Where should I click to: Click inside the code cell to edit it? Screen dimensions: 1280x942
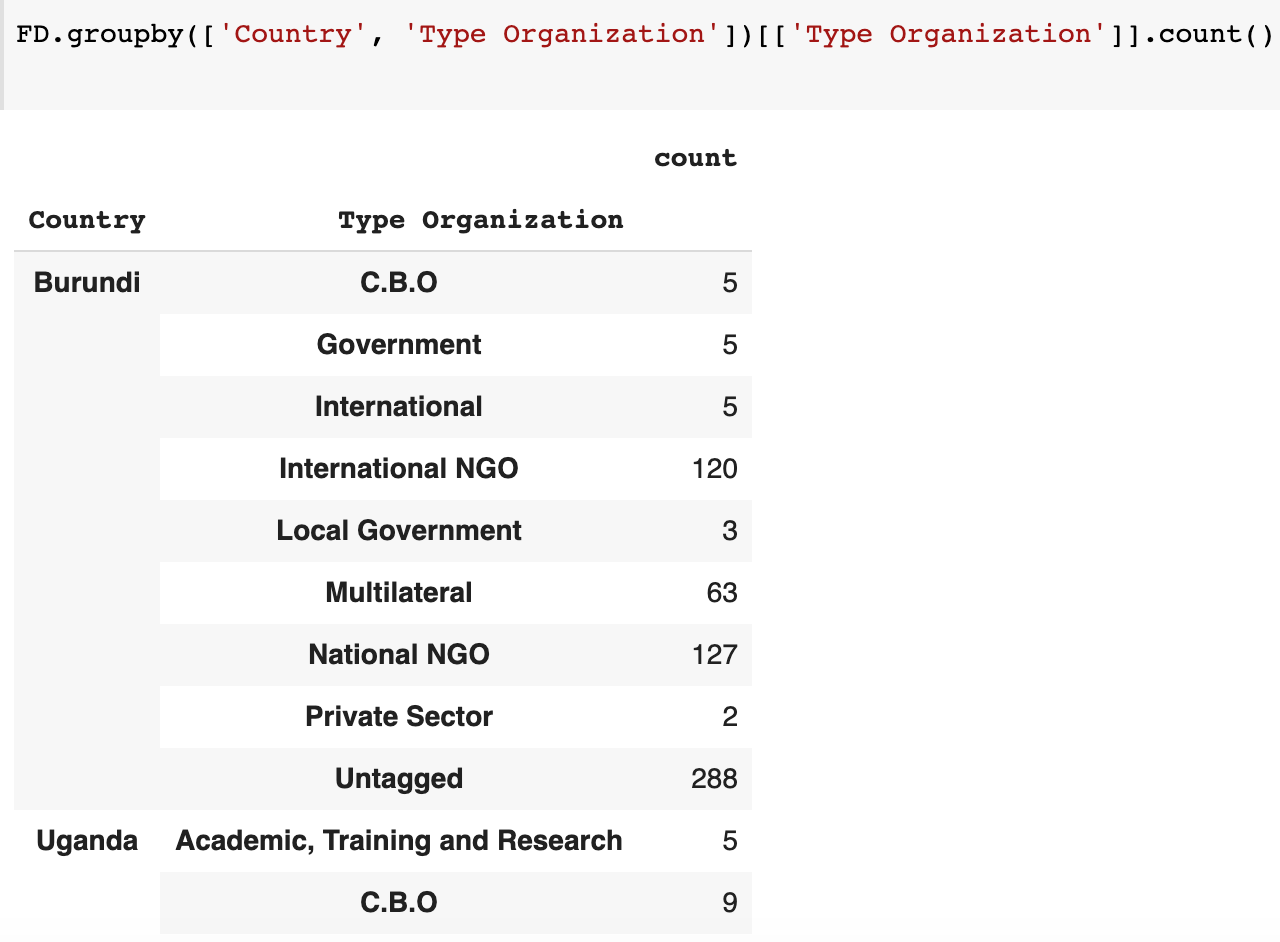(640, 33)
